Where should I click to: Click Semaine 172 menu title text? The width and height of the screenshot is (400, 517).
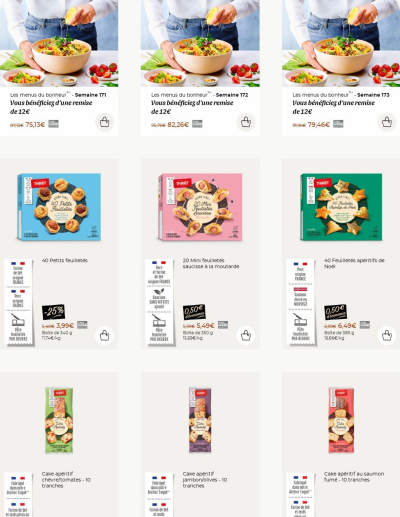tap(199, 95)
